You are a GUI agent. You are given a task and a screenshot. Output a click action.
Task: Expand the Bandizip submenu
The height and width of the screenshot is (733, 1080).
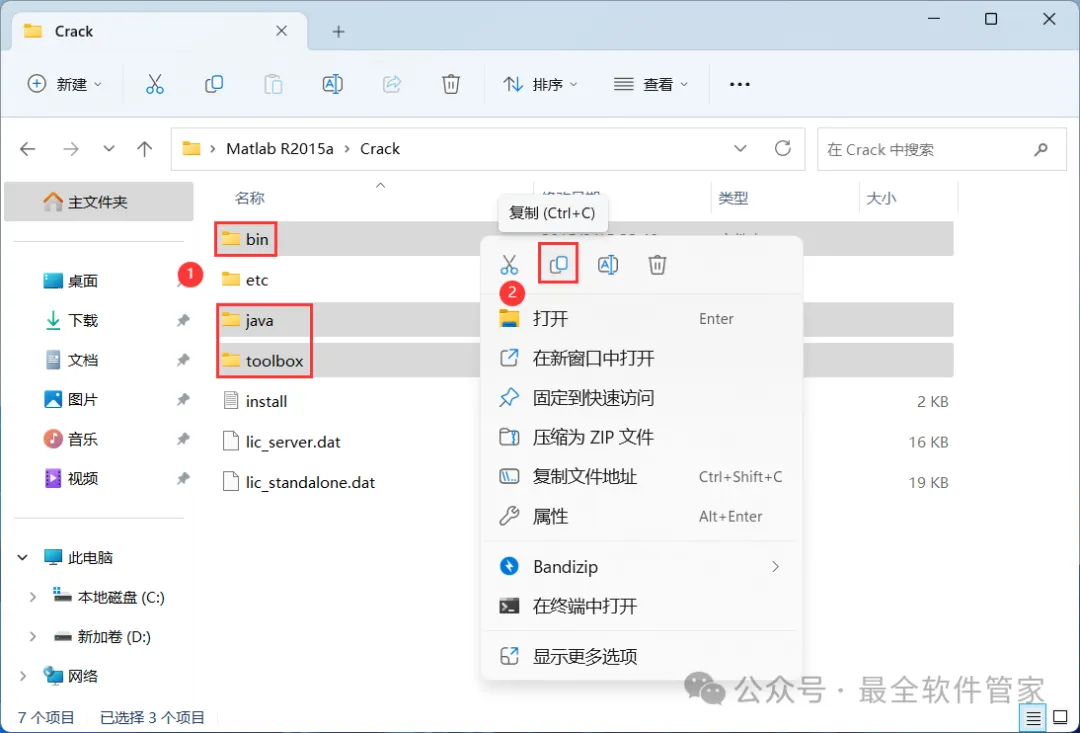coord(776,566)
